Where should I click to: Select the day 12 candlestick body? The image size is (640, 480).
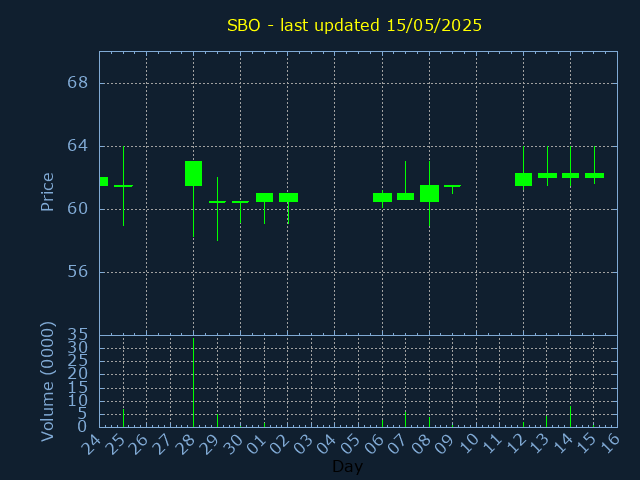(523, 180)
